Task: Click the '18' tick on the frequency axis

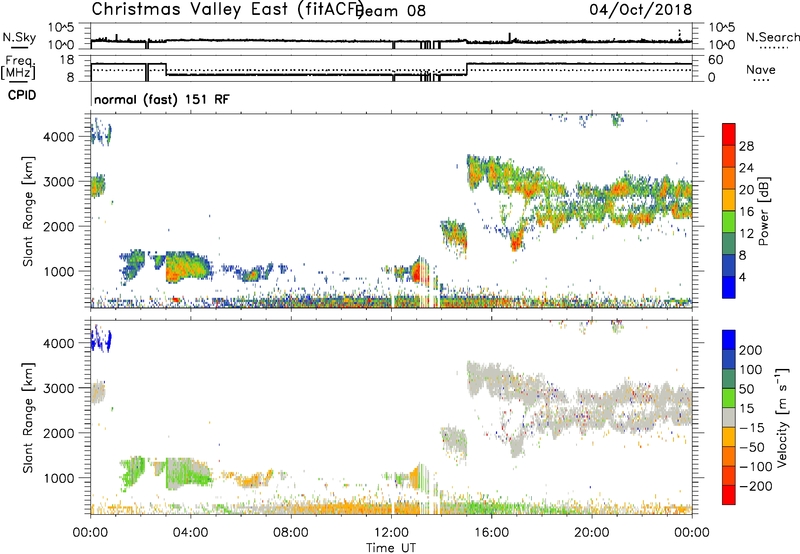Action: [x=67, y=60]
